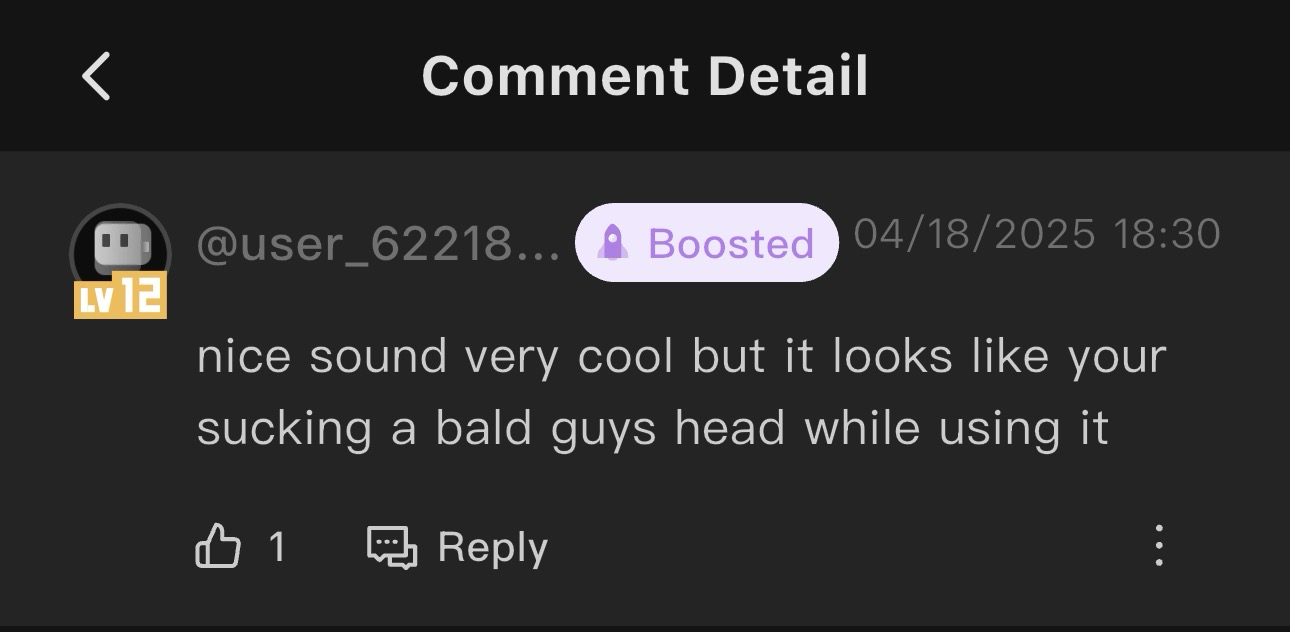Tap the speech bubble reply icon

click(x=392, y=547)
